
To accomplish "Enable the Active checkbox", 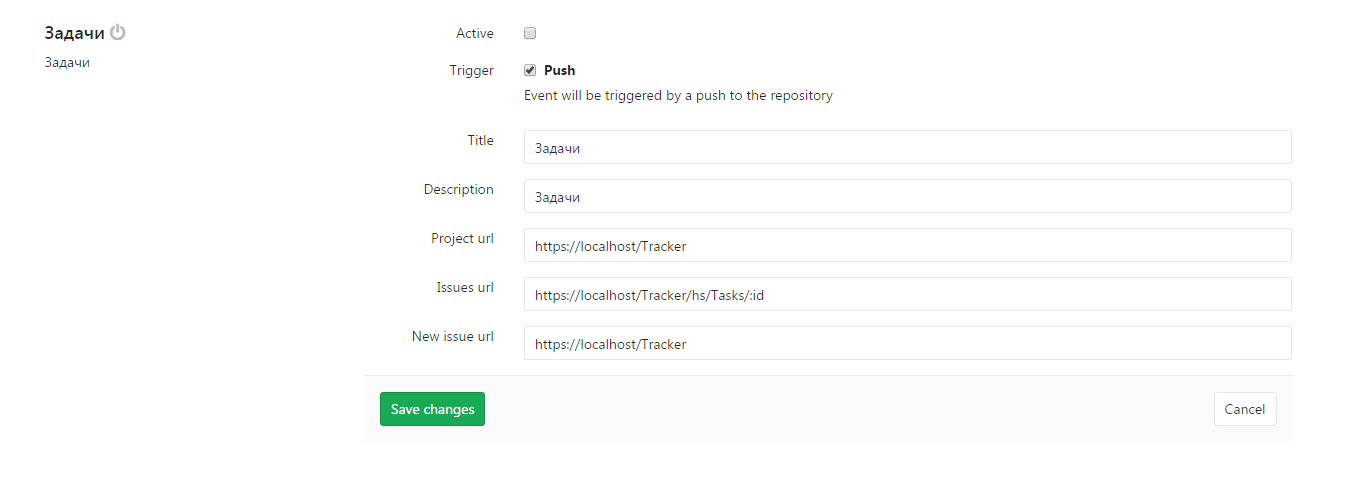I will (531, 33).
